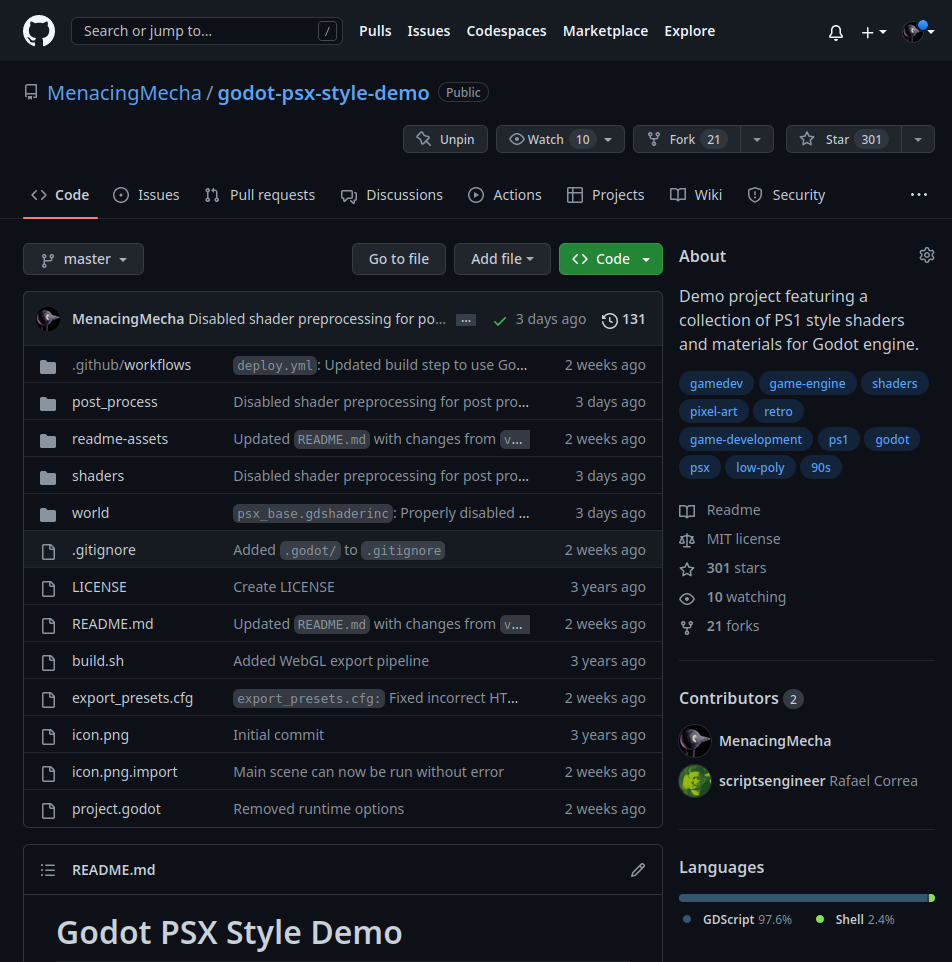
Task: Expand the Fork options dropdown arrow
Action: pyautogui.click(x=757, y=139)
